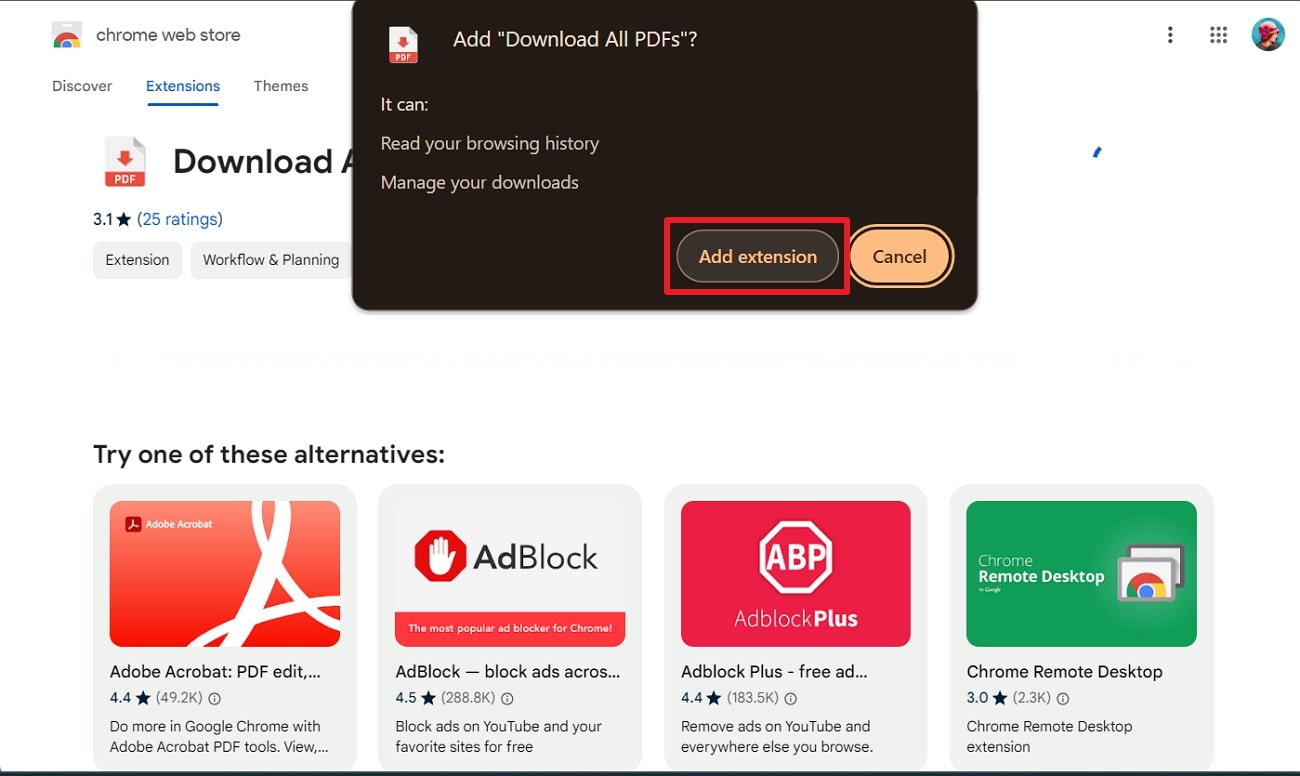The width and height of the screenshot is (1300, 776).
Task: Click 'Chrome Remote Desktop extension' description text
Action: 1050,737
